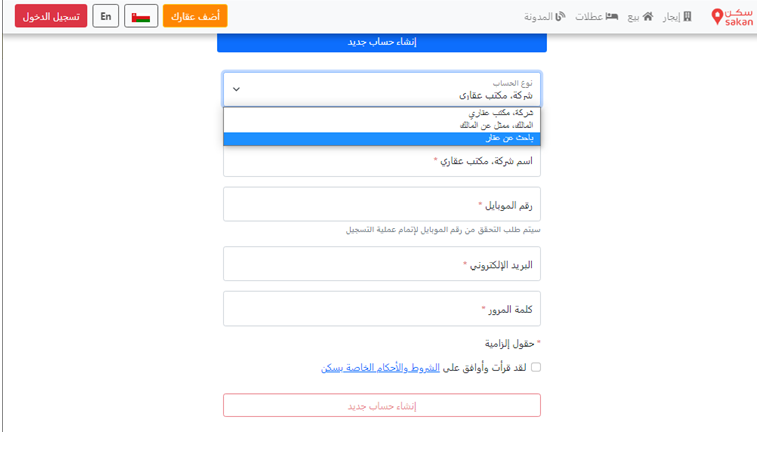Choose highlighted باحث عن عقار option

pos(382,139)
